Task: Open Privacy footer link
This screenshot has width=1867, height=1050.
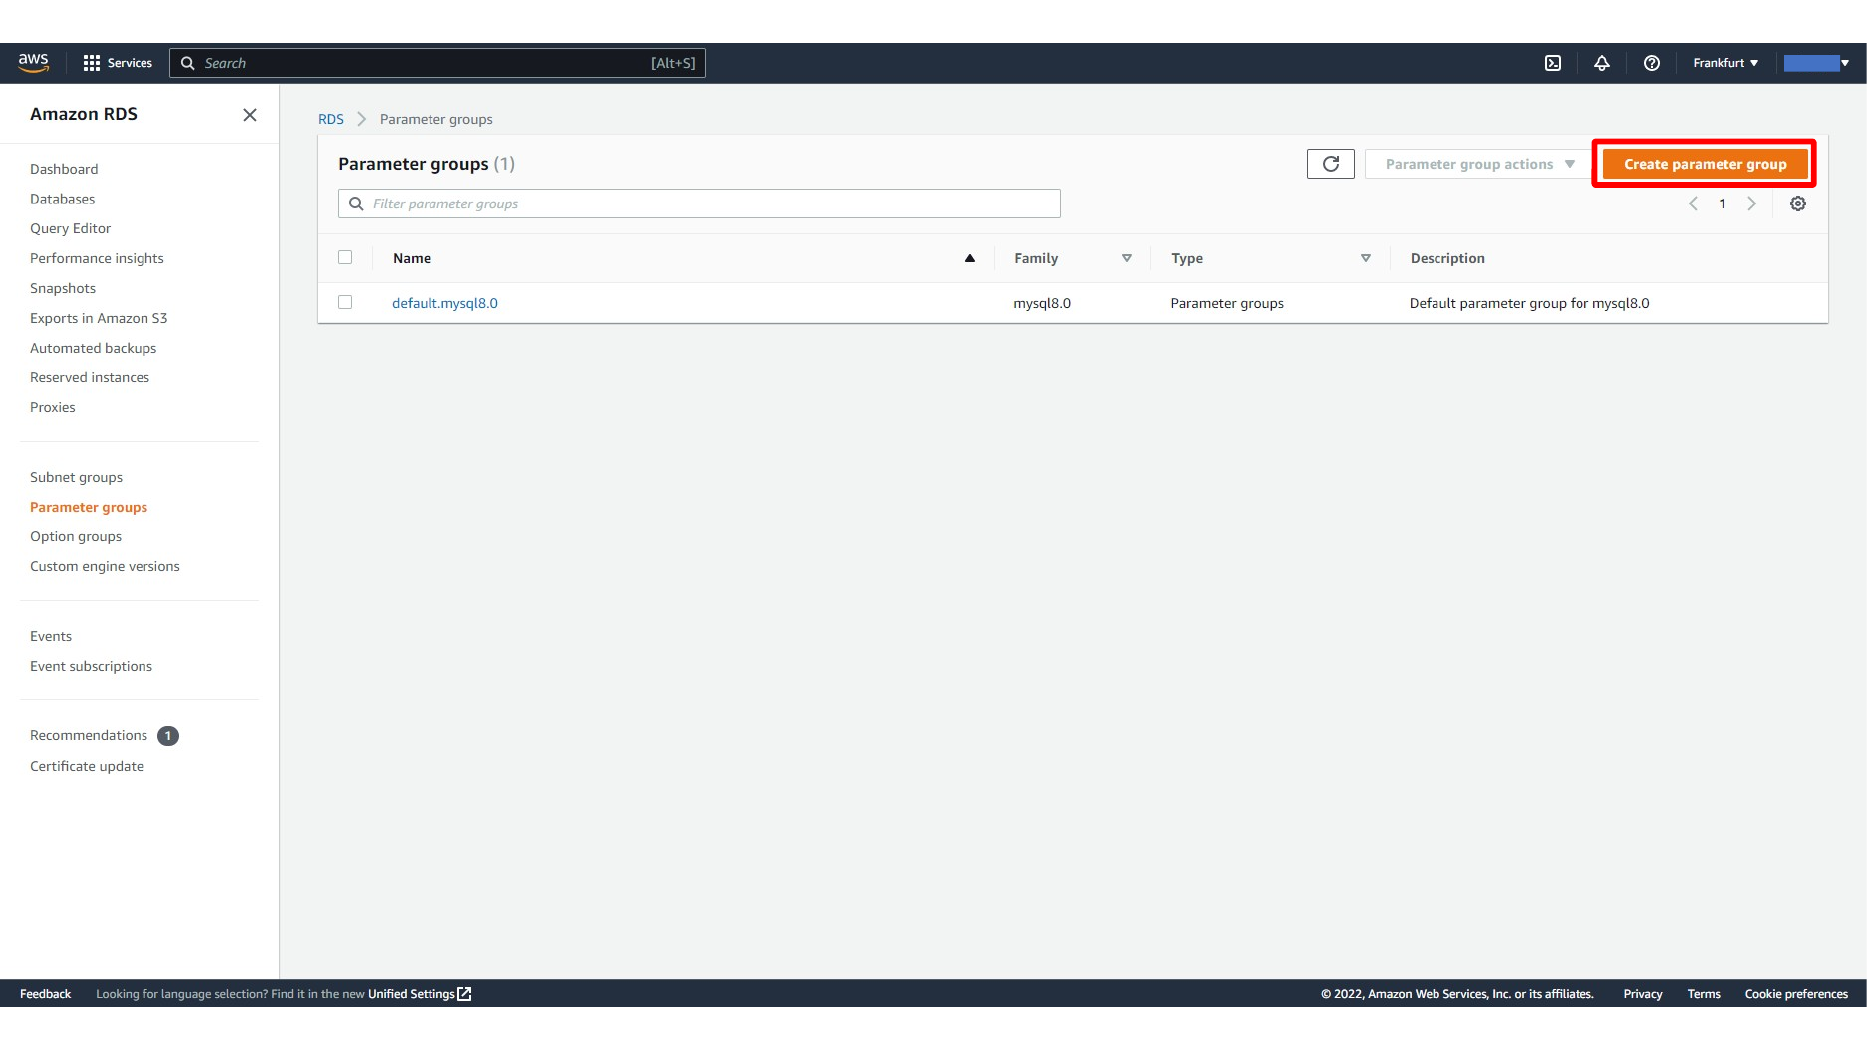Action: click(x=1643, y=994)
